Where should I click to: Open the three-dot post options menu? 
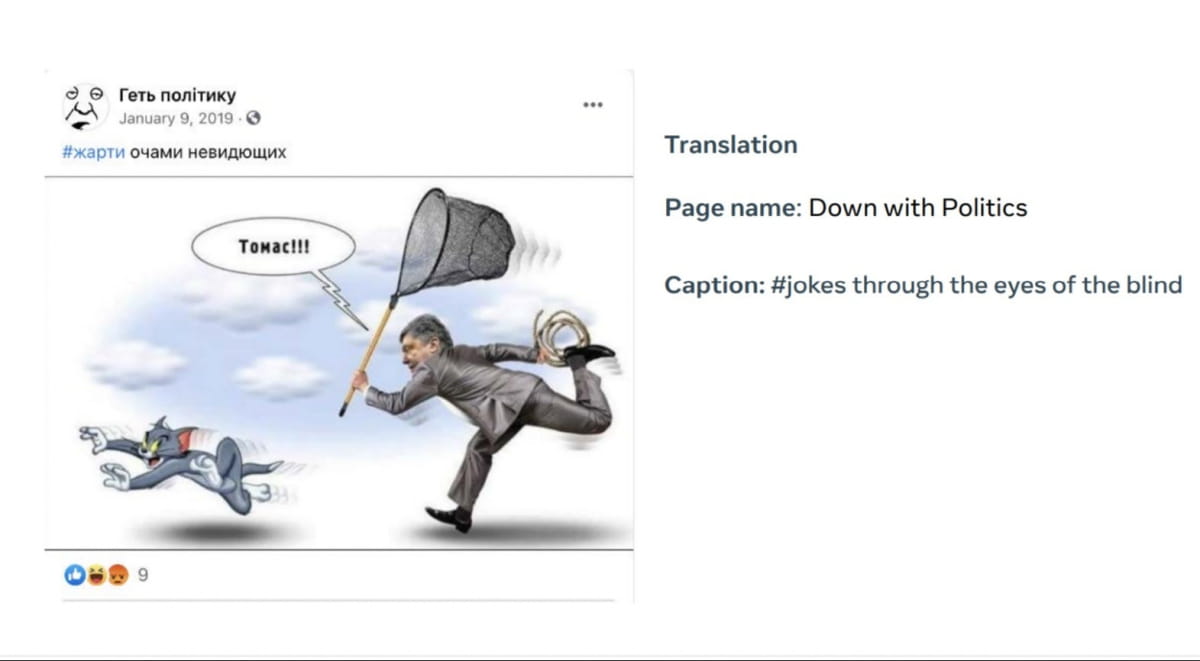(x=593, y=104)
